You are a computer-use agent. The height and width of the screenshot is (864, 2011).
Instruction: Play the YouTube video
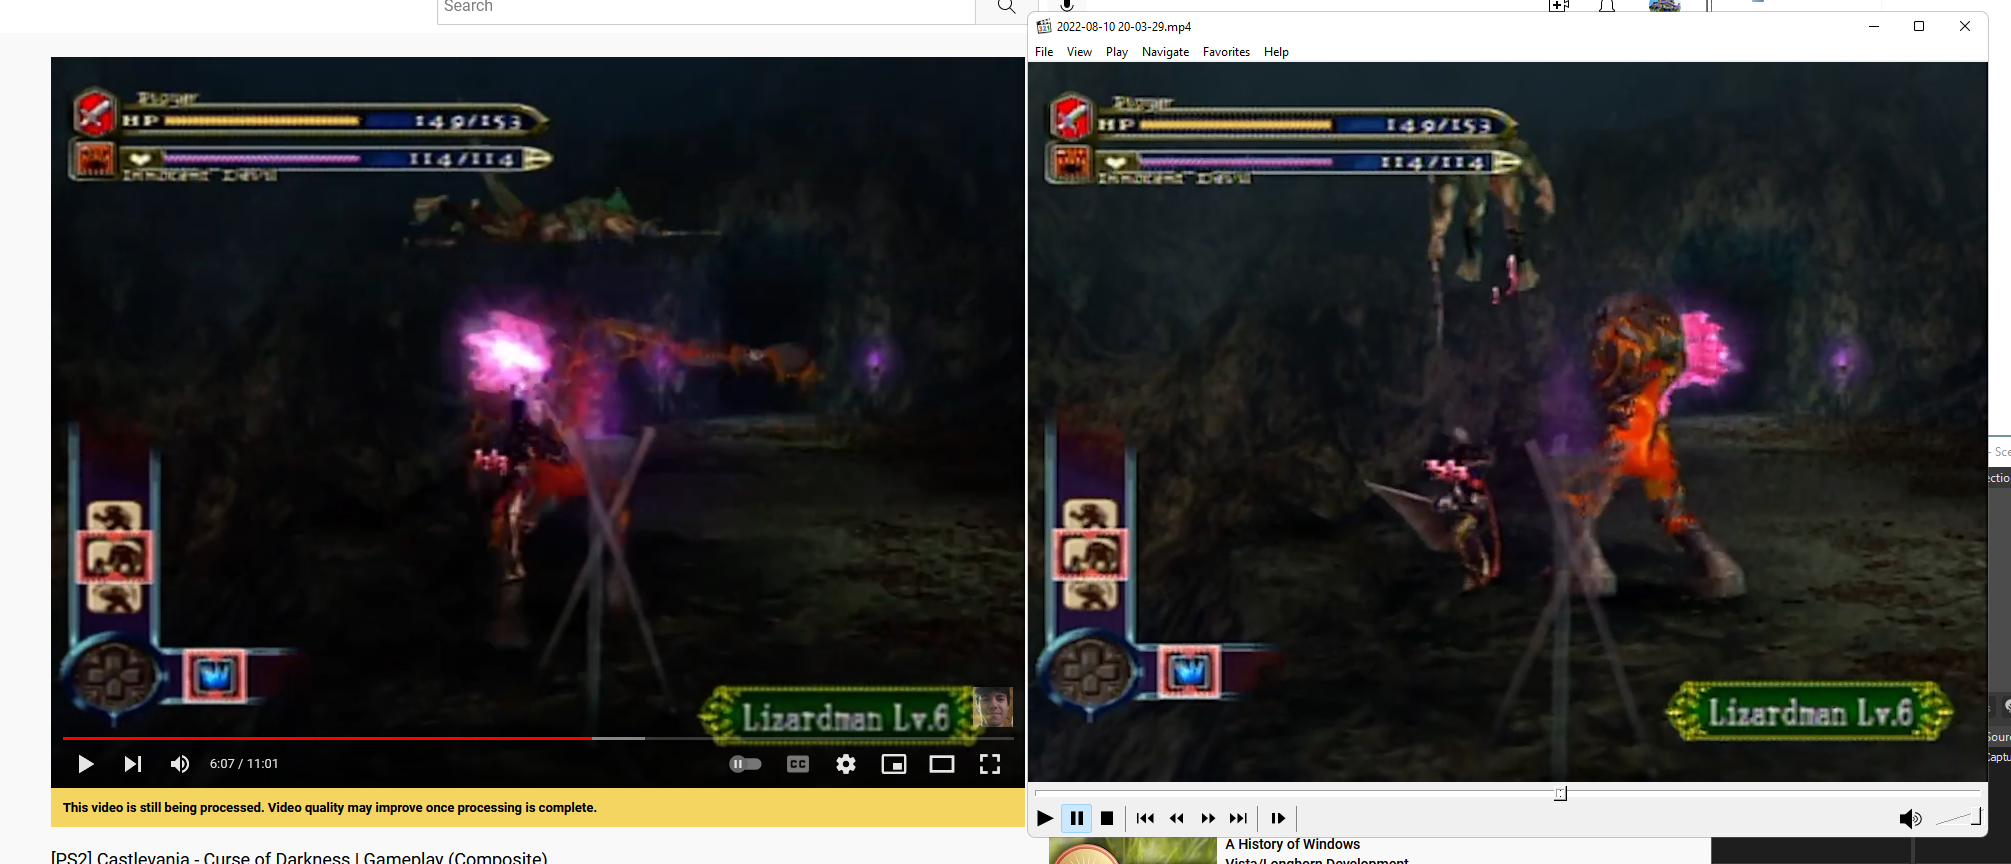coord(86,764)
